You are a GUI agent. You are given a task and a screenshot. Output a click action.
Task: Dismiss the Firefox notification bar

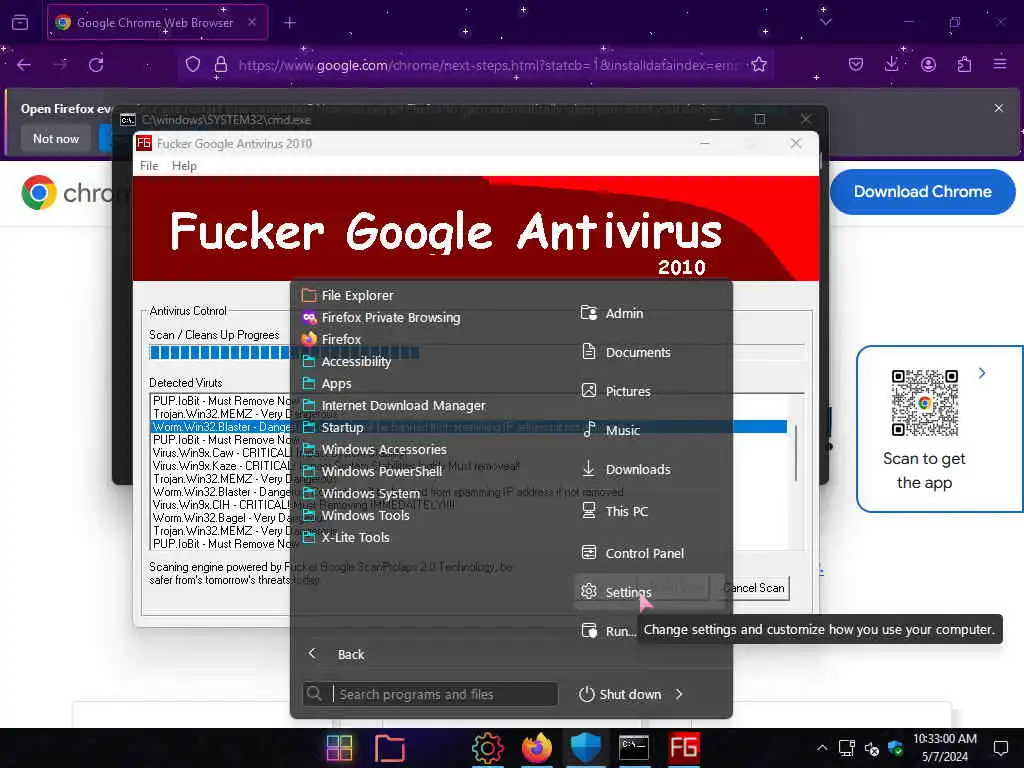(x=999, y=108)
